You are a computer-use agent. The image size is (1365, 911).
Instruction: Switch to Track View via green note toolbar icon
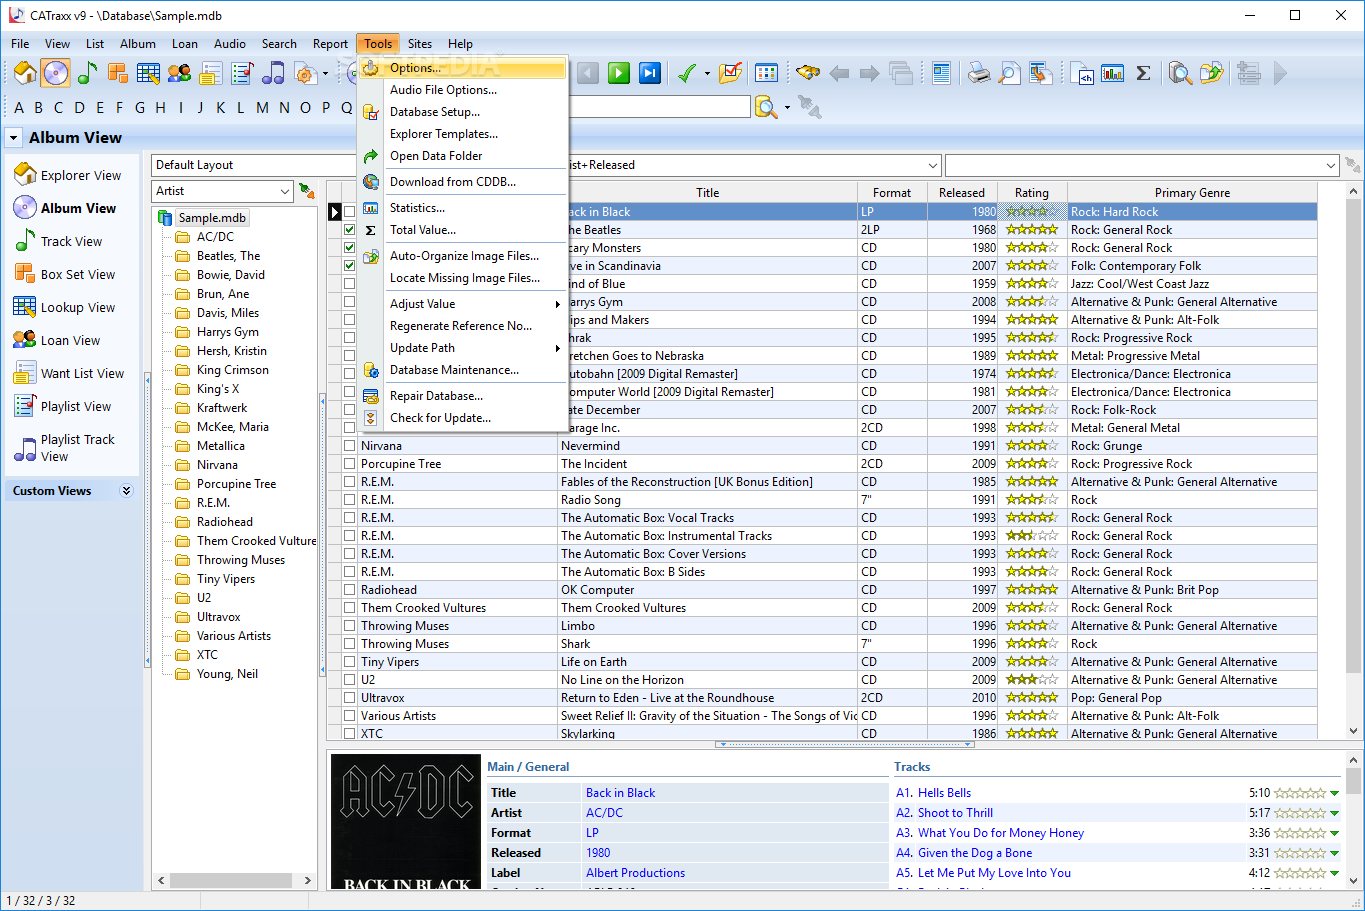pos(87,73)
